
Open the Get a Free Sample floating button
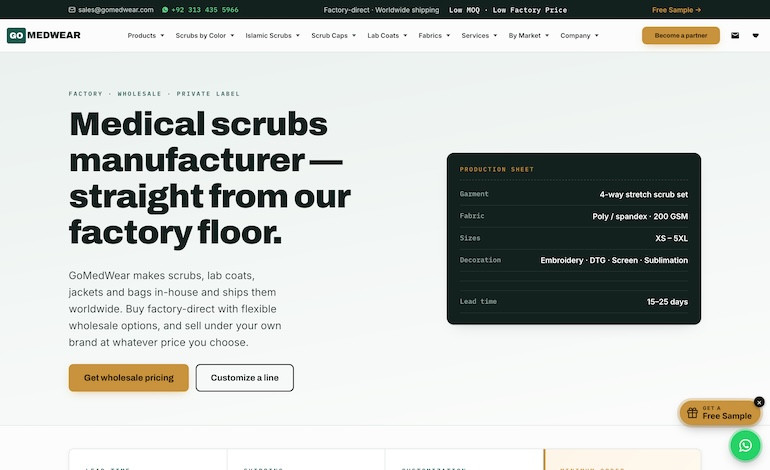click(x=720, y=413)
